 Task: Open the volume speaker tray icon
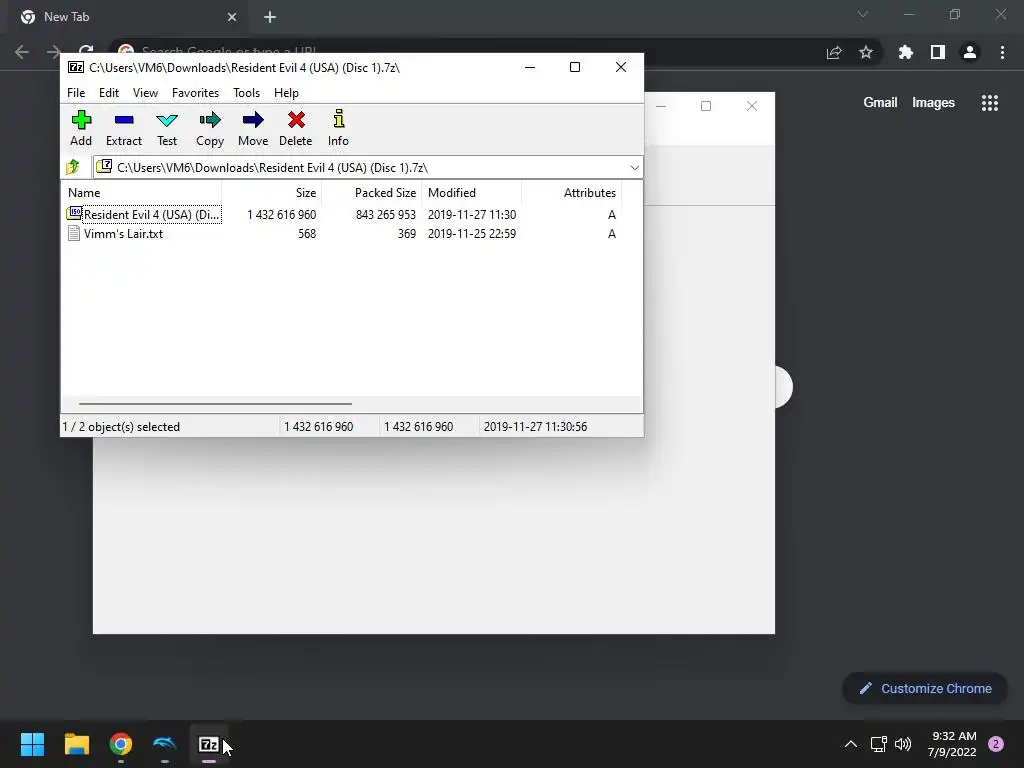903,744
